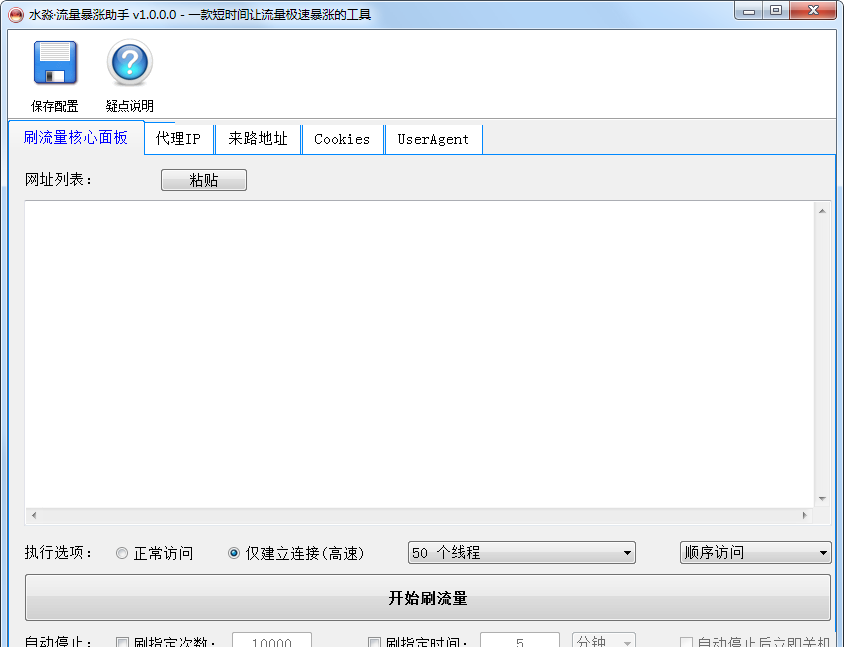Click the 开始刷流量 start button

pos(428,598)
